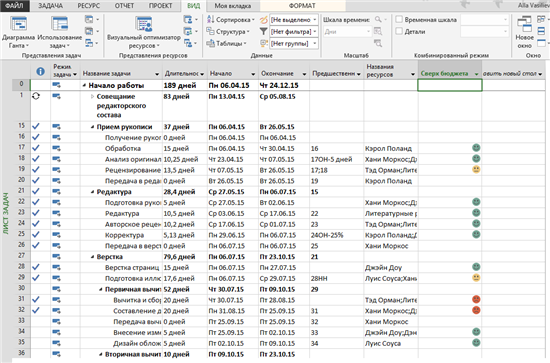Open the Не выделено highlight dropdown
550x363 pixels.
(x=315, y=20)
